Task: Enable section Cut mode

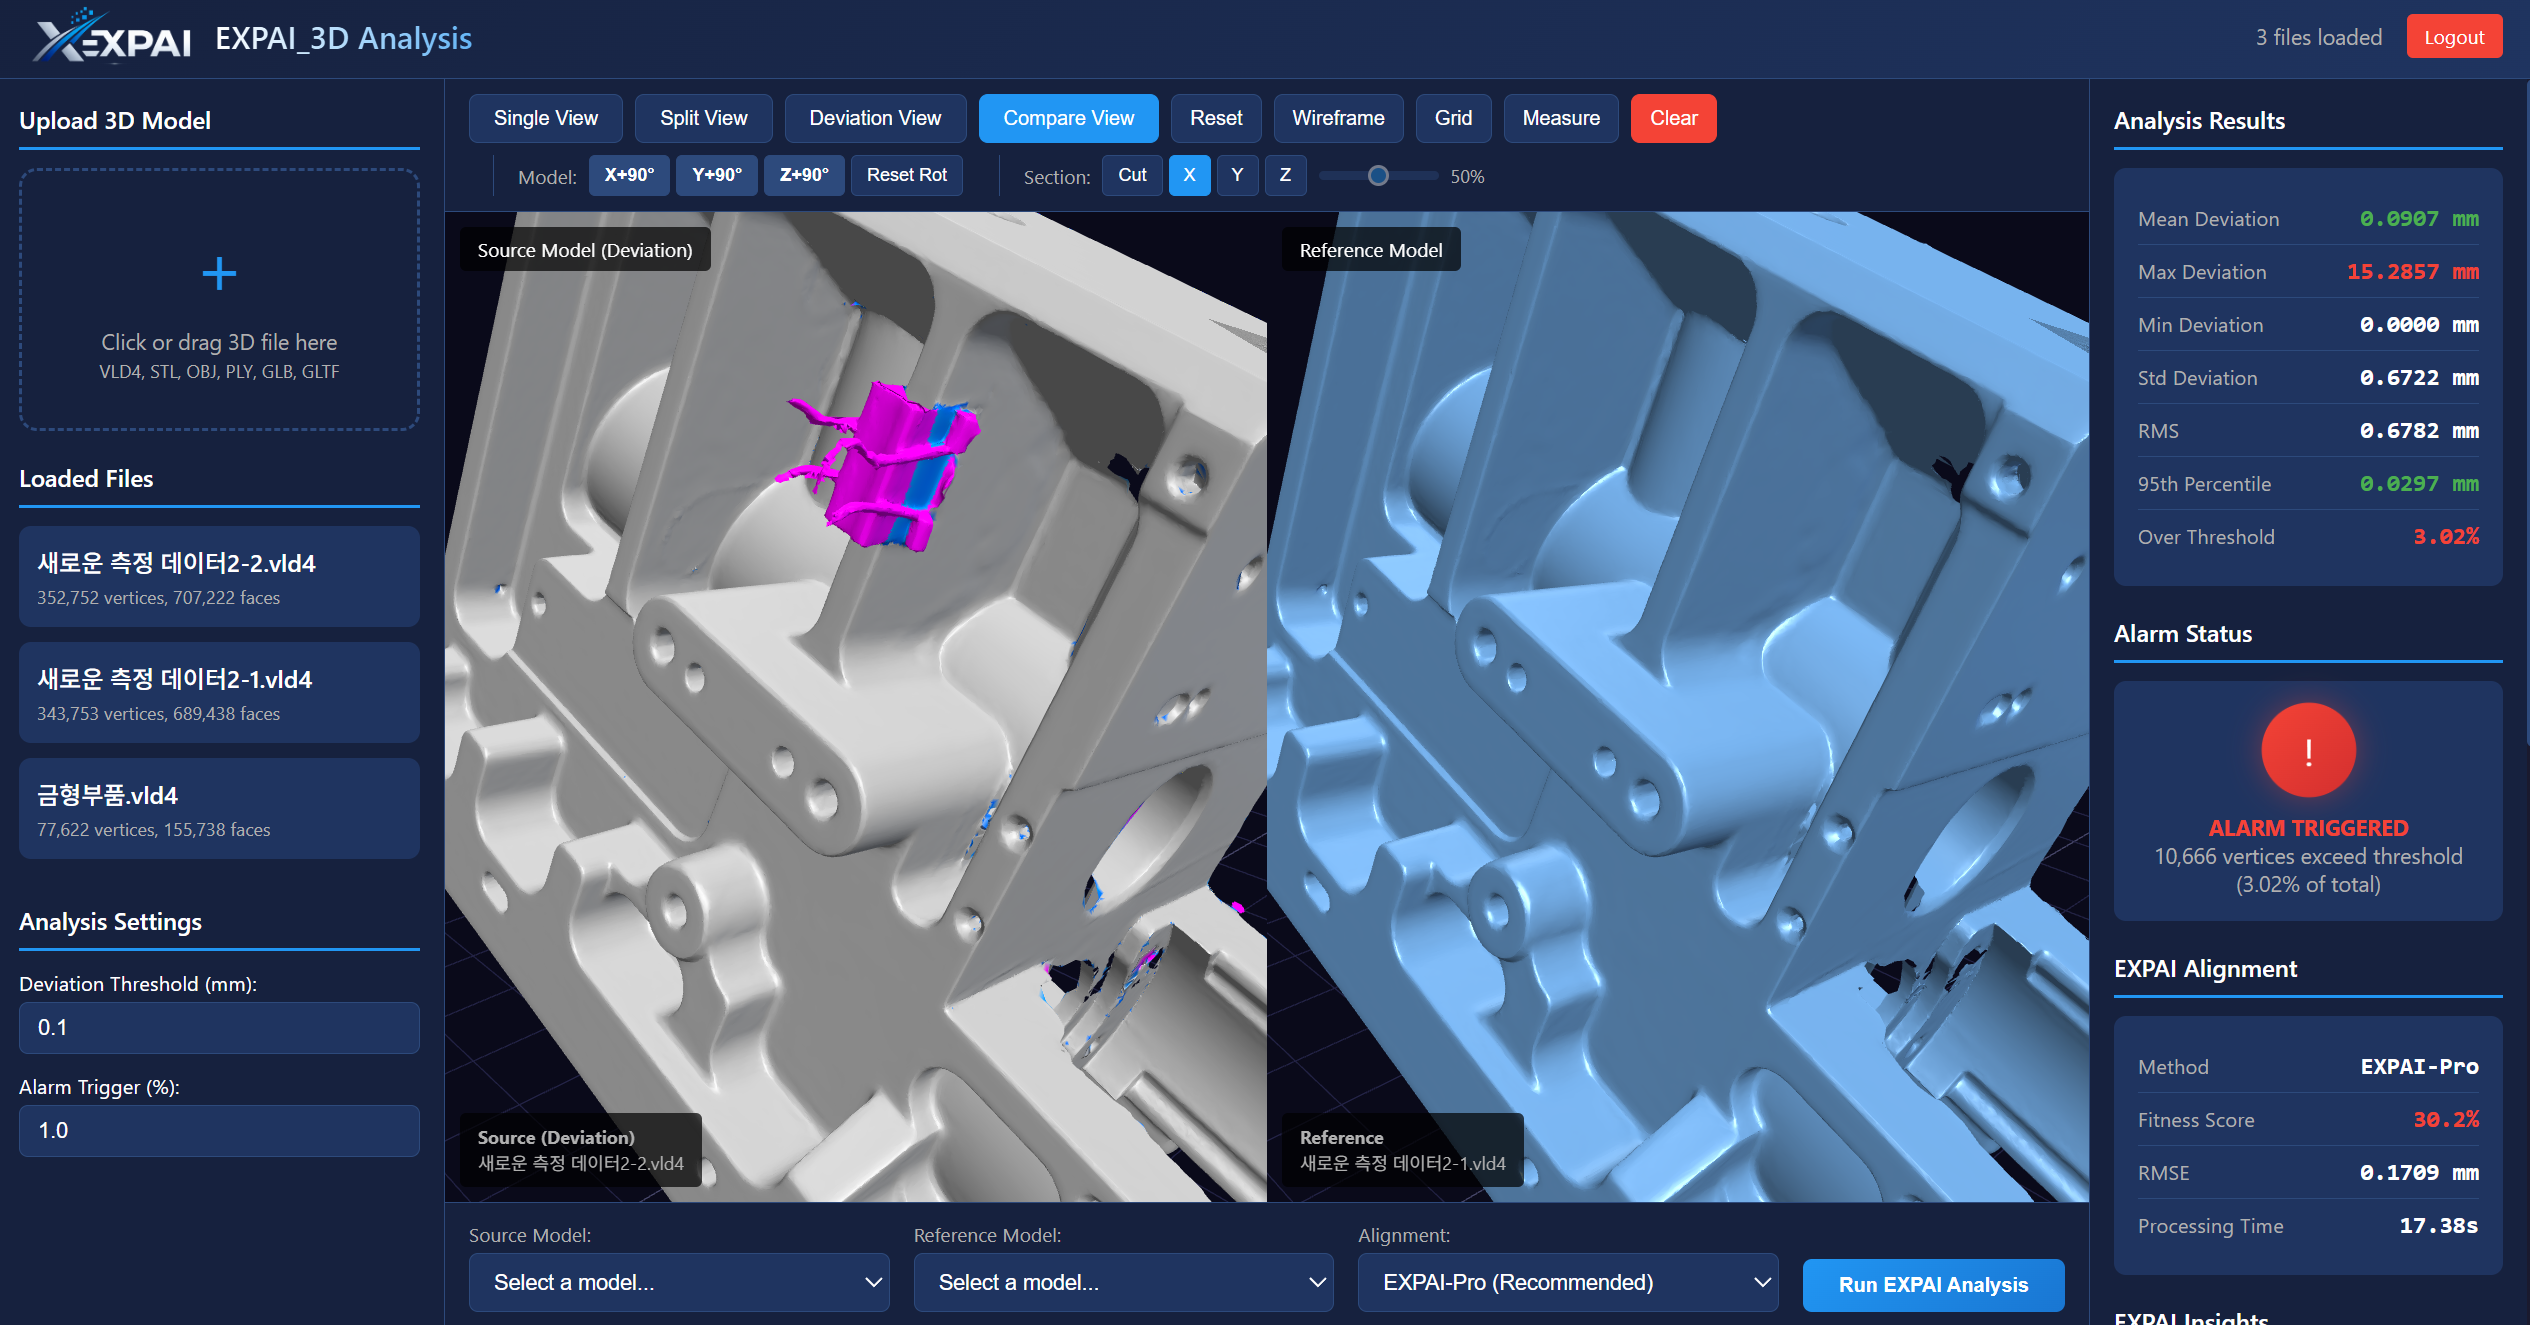Action: click(1131, 175)
